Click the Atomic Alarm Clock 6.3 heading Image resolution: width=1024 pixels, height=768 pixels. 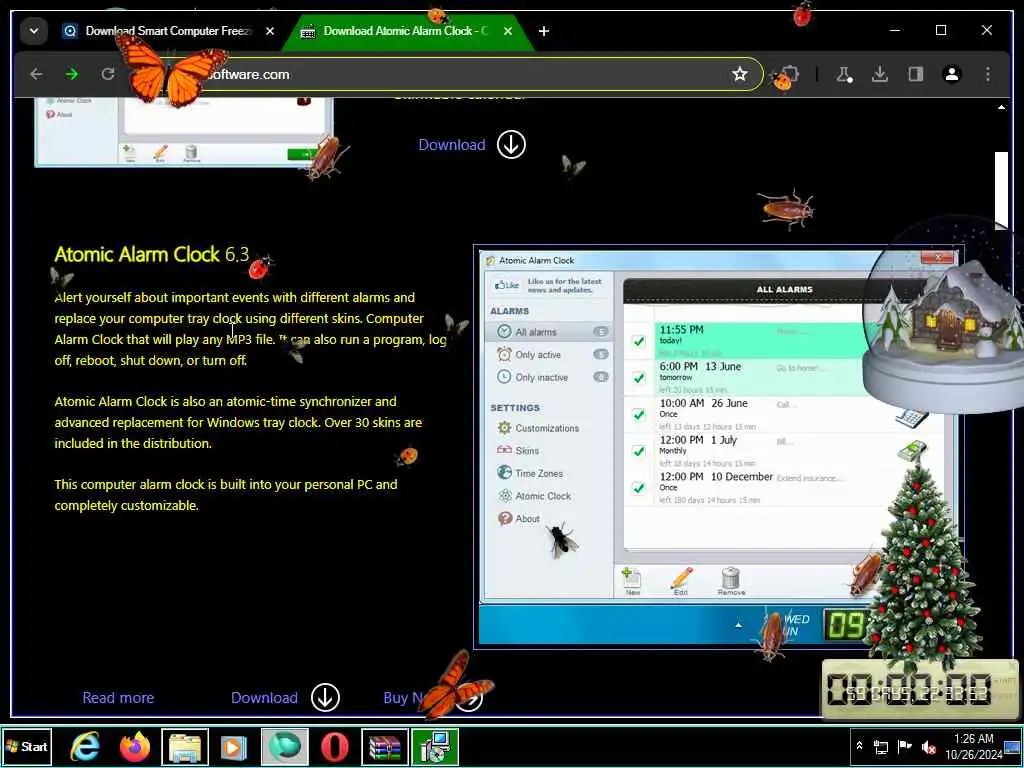coord(152,254)
